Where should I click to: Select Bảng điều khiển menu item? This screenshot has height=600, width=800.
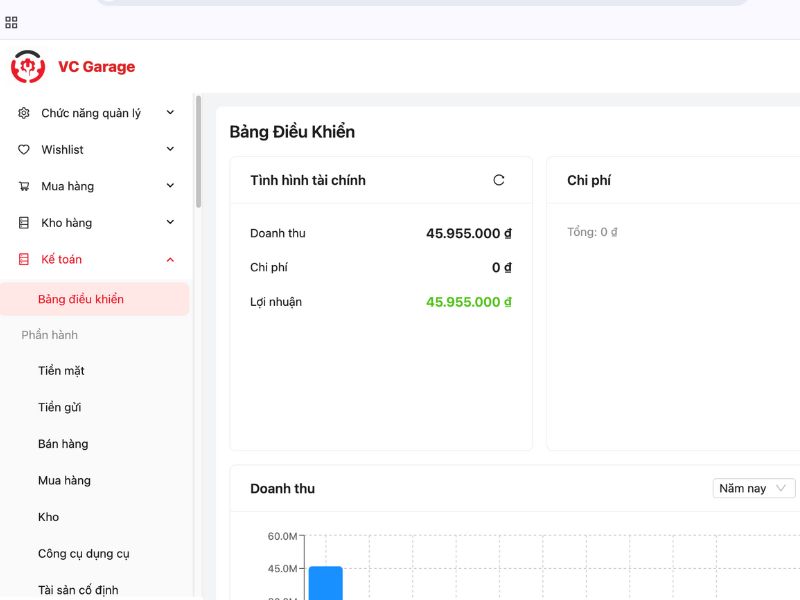[81, 299]
